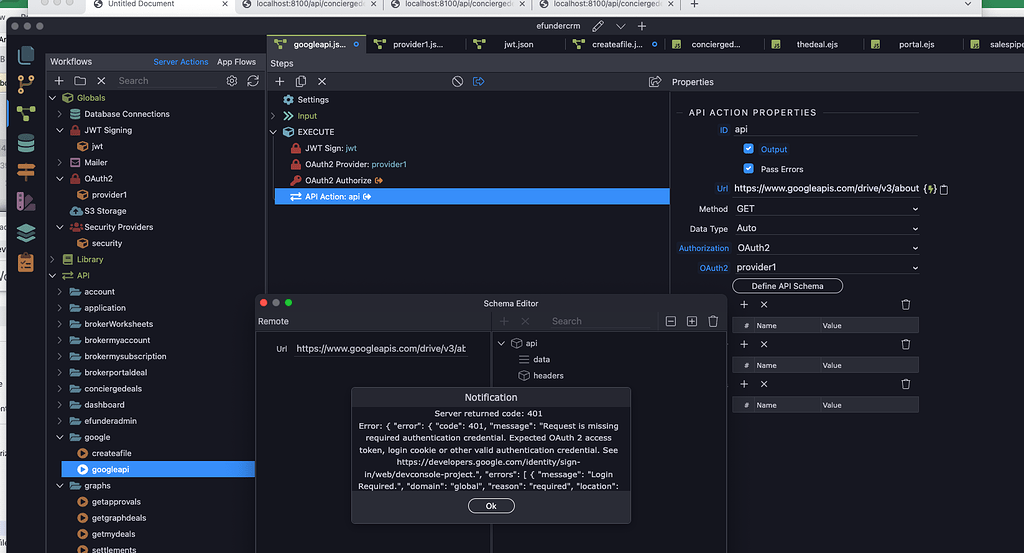Viewport: 1024px width, 553px height.
Task: Click the refresh icon in Workflows toolbar
Action: point(253,81)
